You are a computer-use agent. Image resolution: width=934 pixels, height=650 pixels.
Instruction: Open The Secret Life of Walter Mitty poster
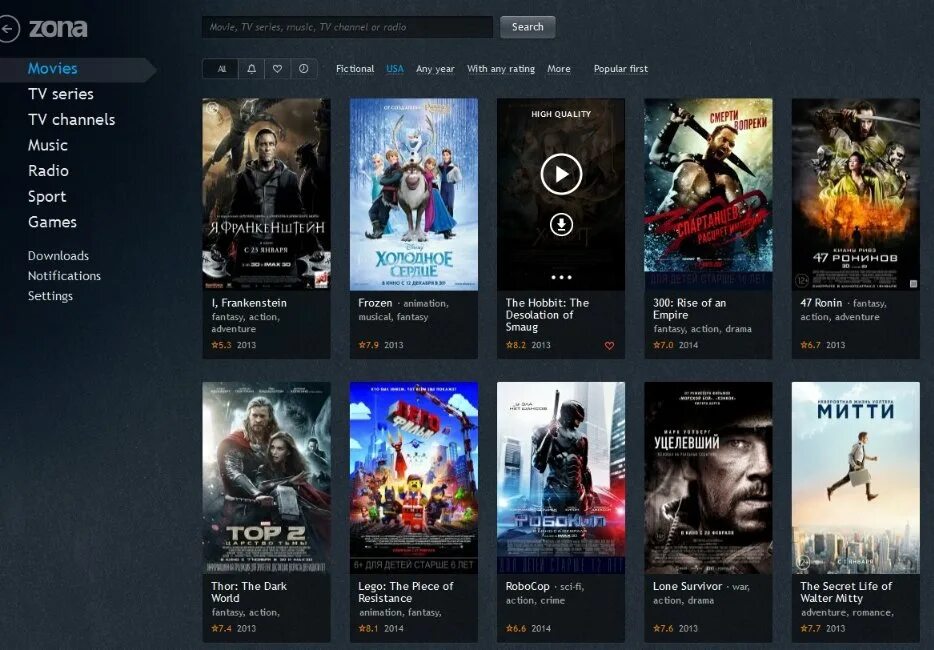click(855, 478)
